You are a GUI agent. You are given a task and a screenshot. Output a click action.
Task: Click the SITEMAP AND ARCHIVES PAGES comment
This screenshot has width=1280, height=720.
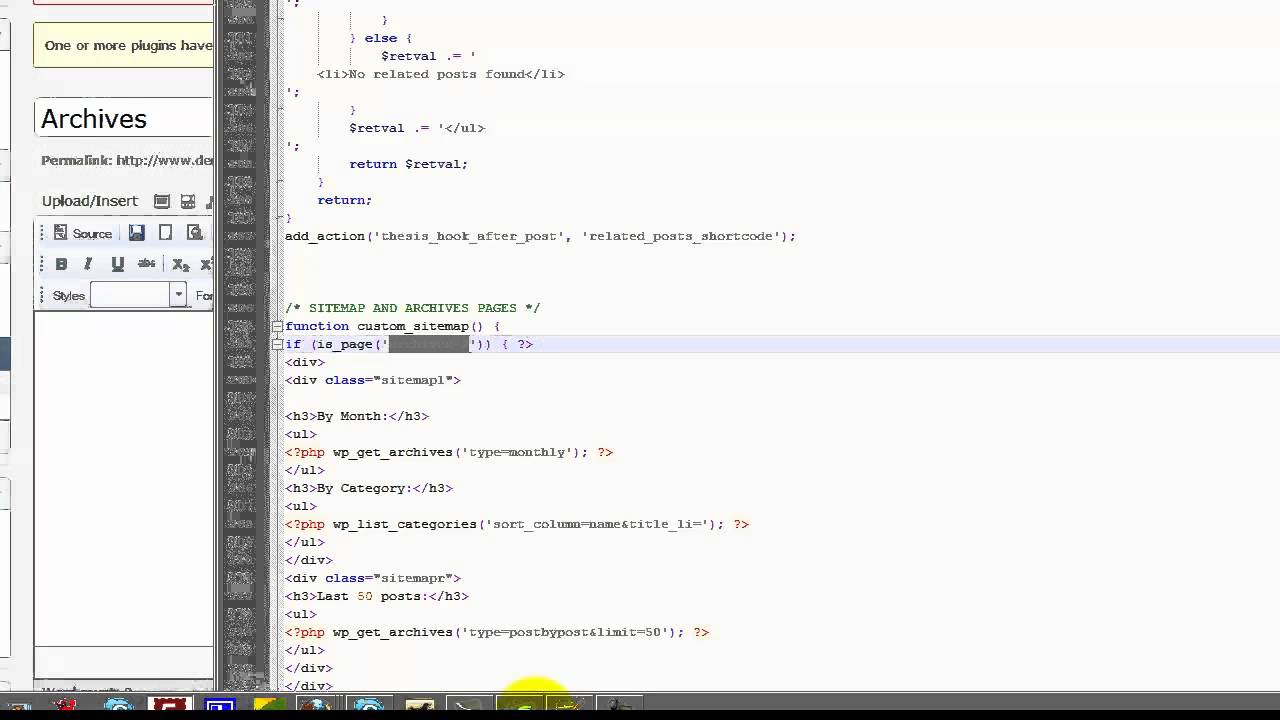(412, 308)
